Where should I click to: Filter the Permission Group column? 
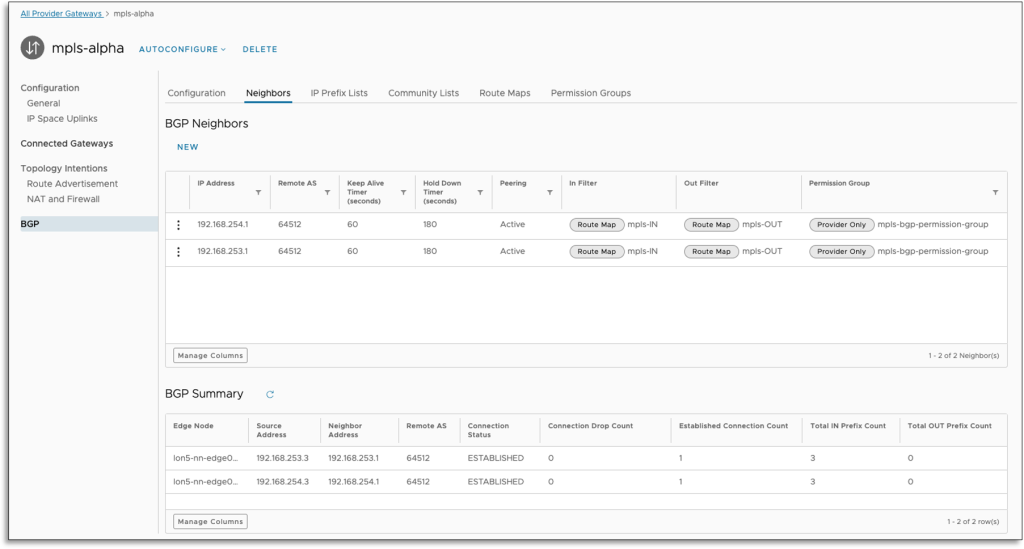[995, 192]
